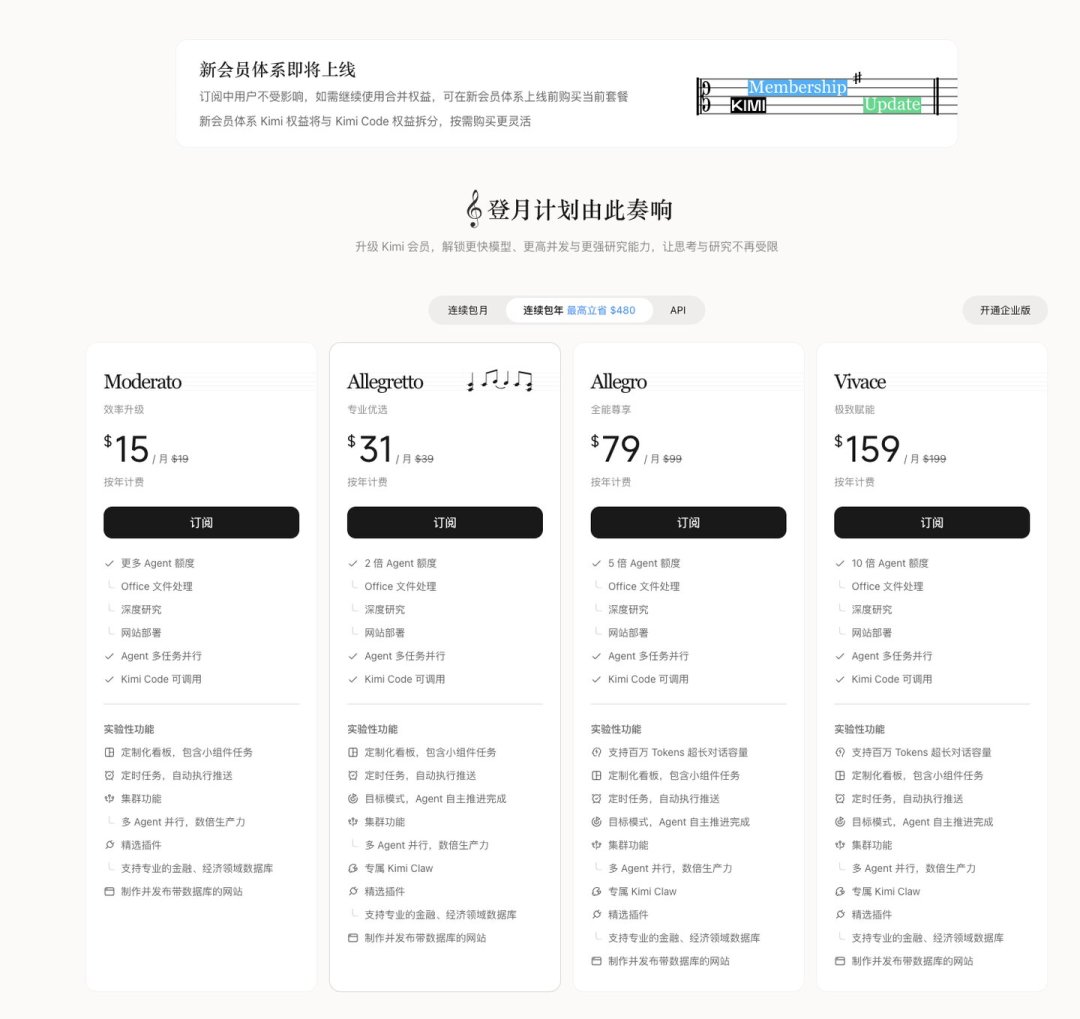
Task: Click the 开通企业版 button
Action: point(1005,310)
